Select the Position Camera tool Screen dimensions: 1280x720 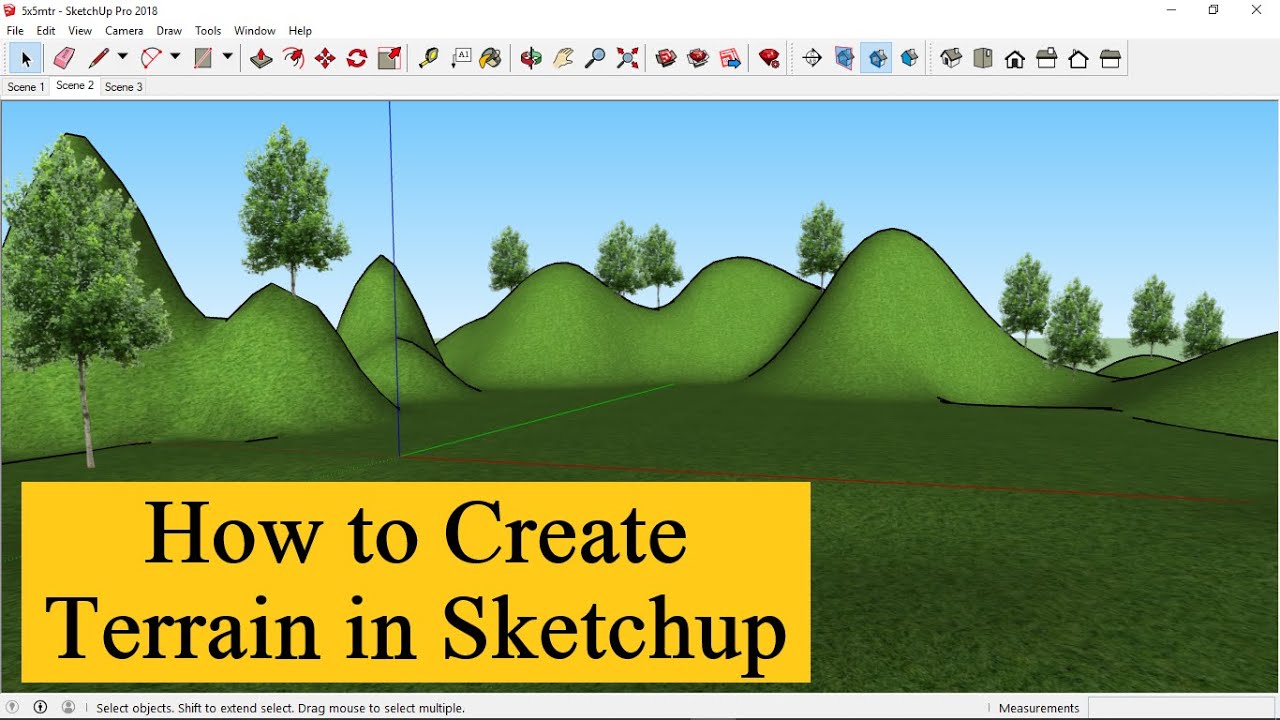point(812,59)
